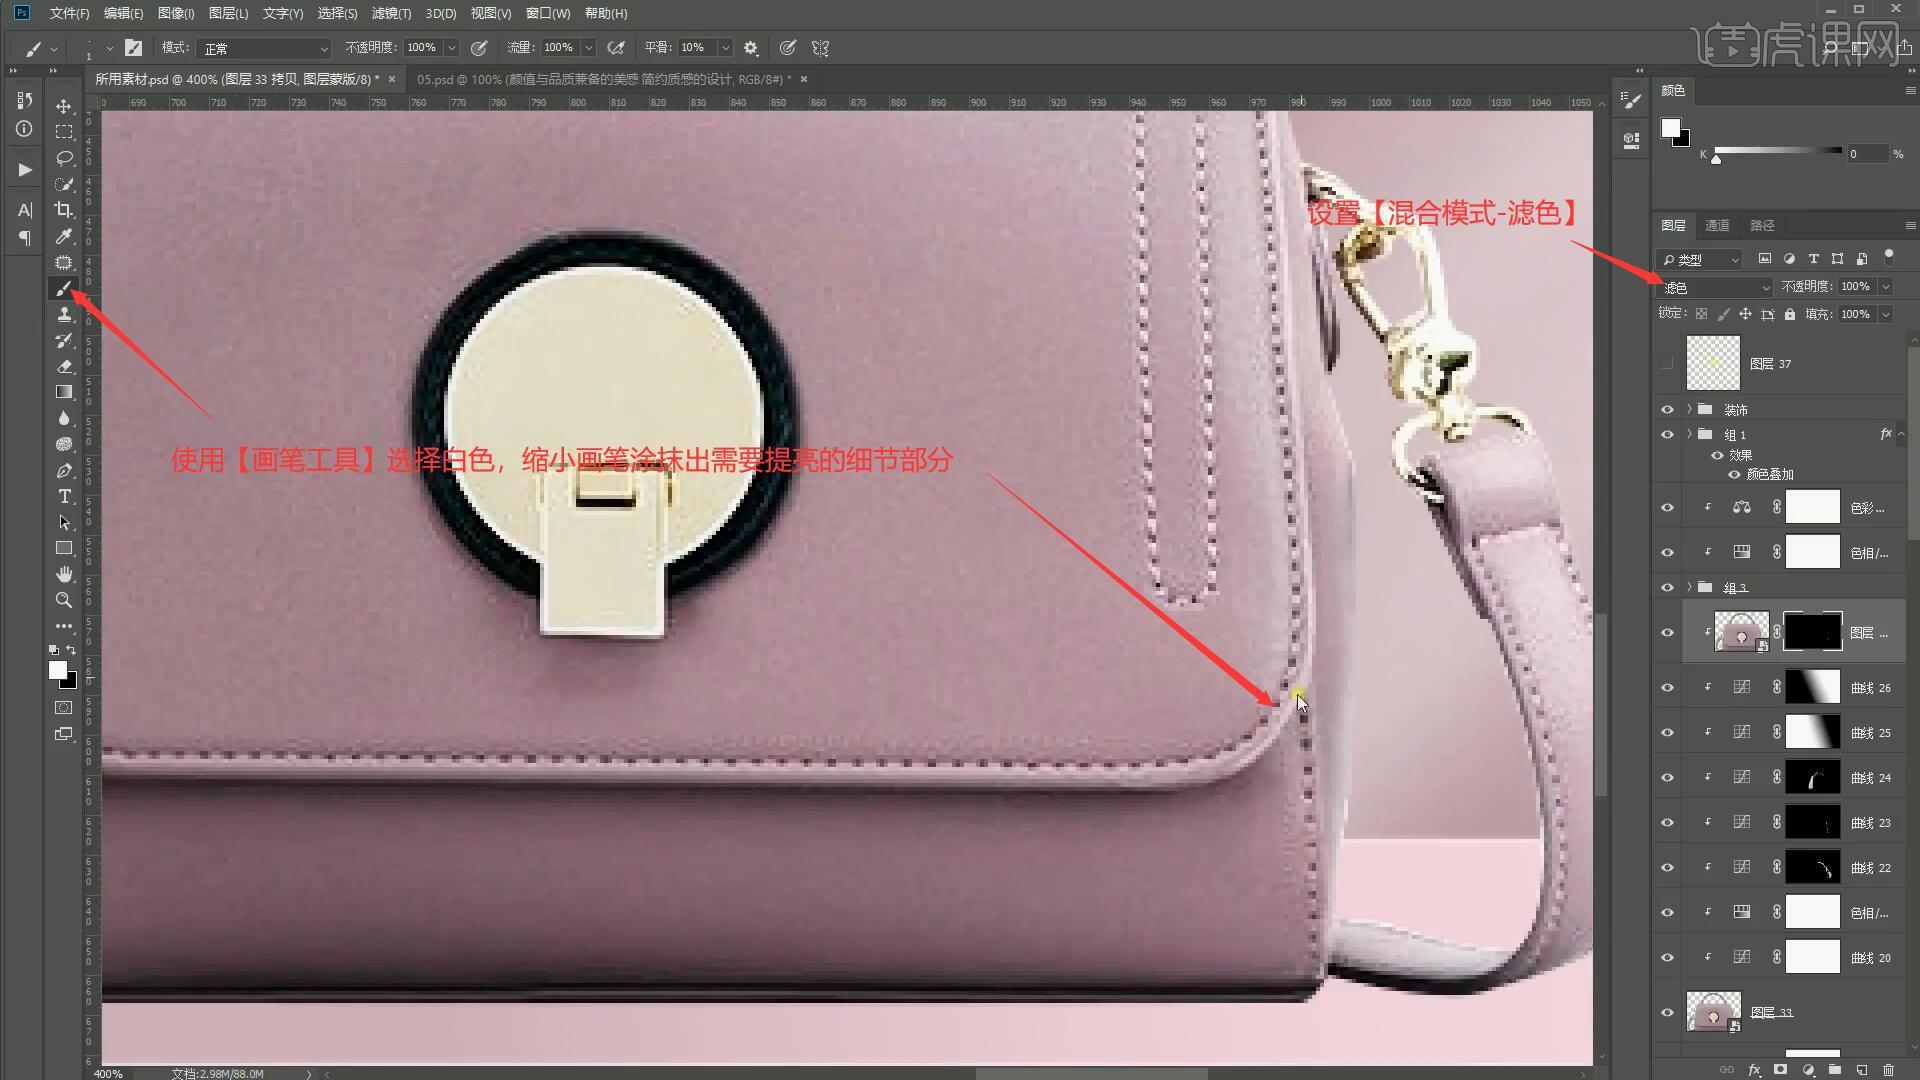Select the Hand tool
The width and height of the screenshot is (1920, 1080).
[64, 574]
